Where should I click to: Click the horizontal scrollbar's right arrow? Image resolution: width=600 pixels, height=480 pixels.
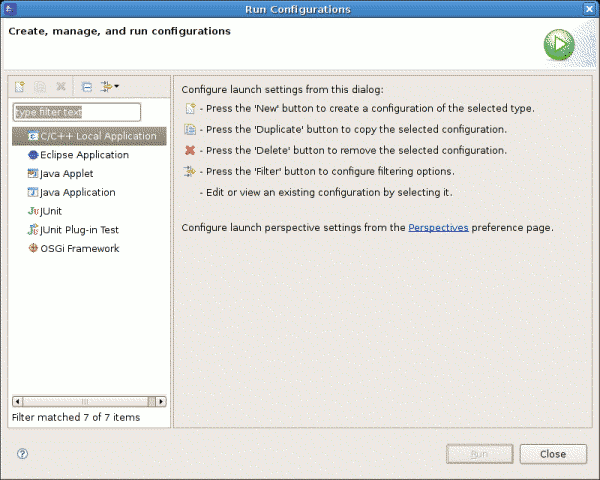coord(159,401)
